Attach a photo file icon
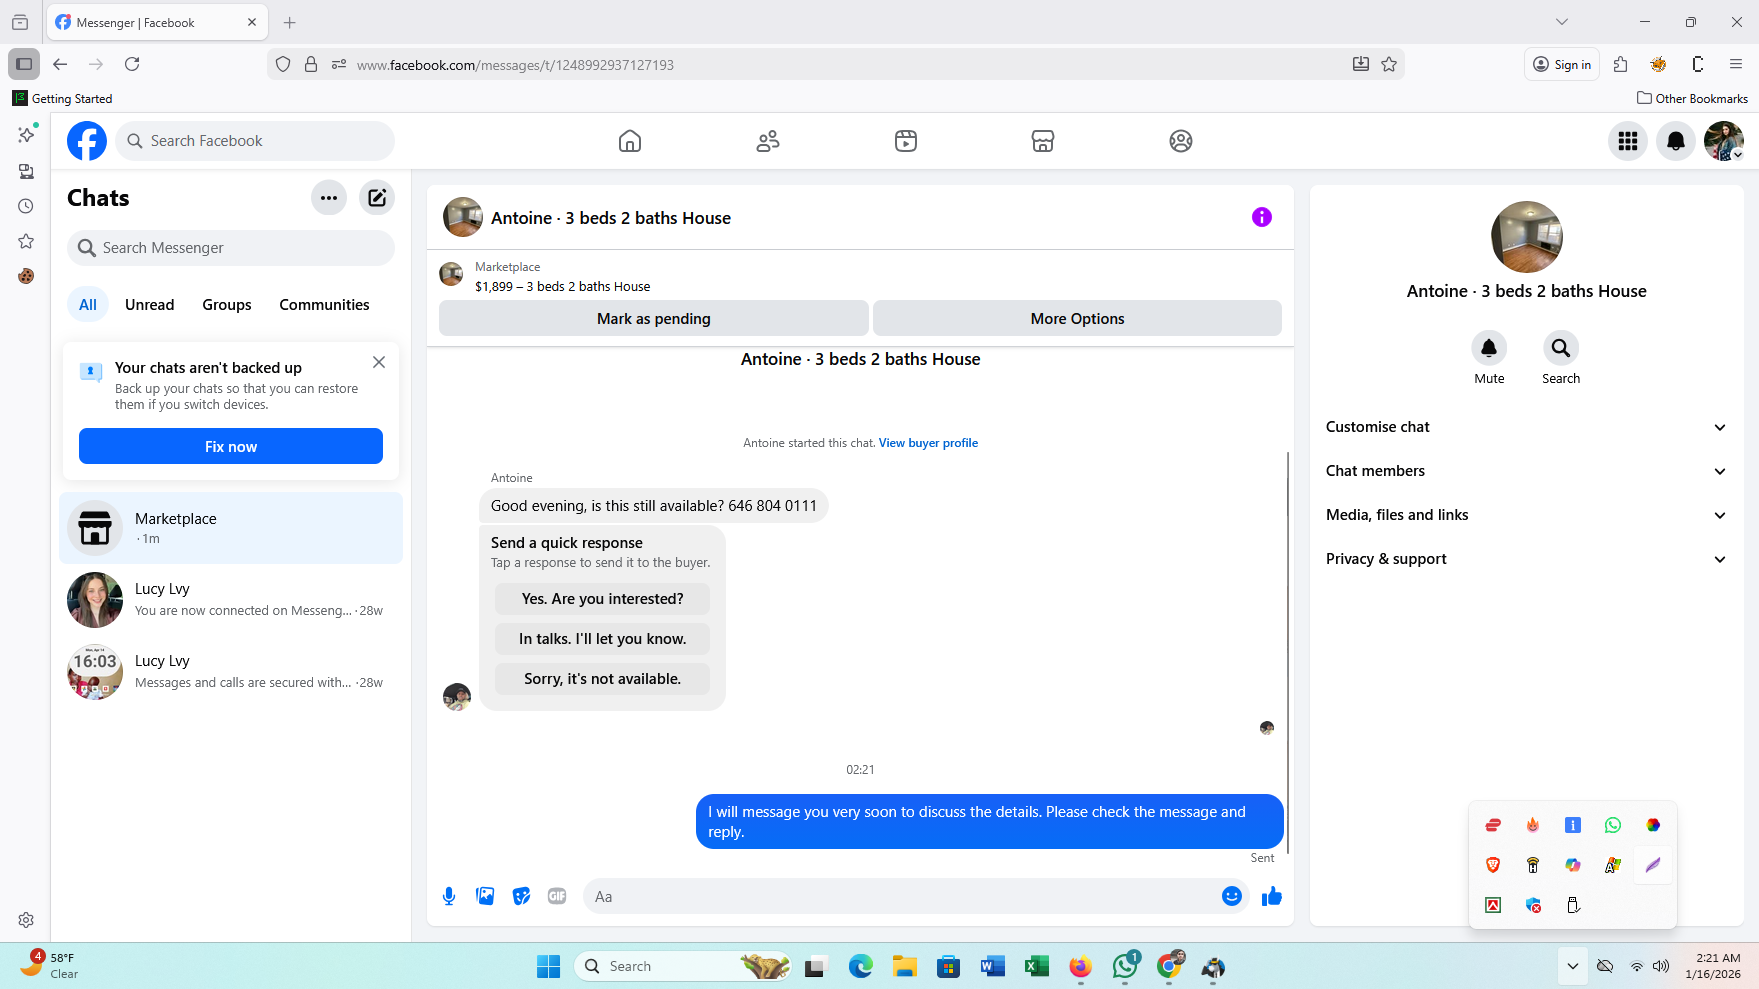Screen dimensions: 1759x989 [x=485, y=897]
